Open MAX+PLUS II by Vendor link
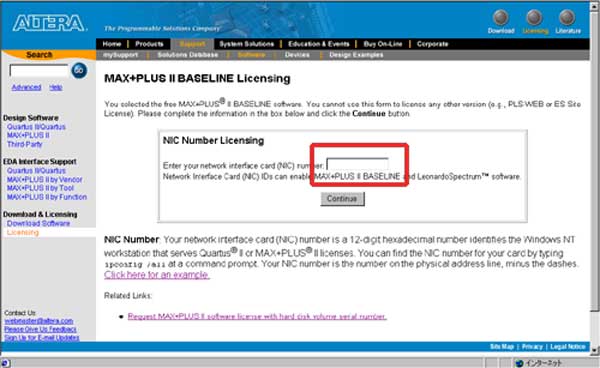 44,179
